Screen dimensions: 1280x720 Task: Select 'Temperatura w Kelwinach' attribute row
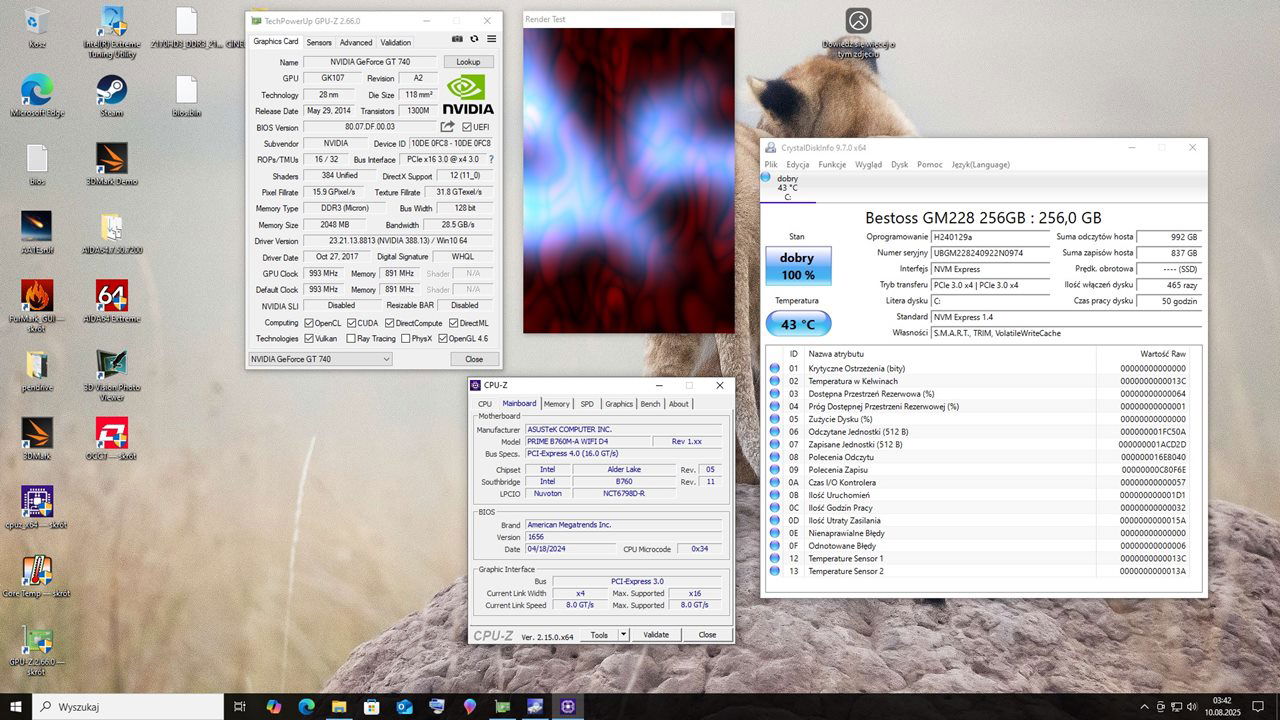983,381
